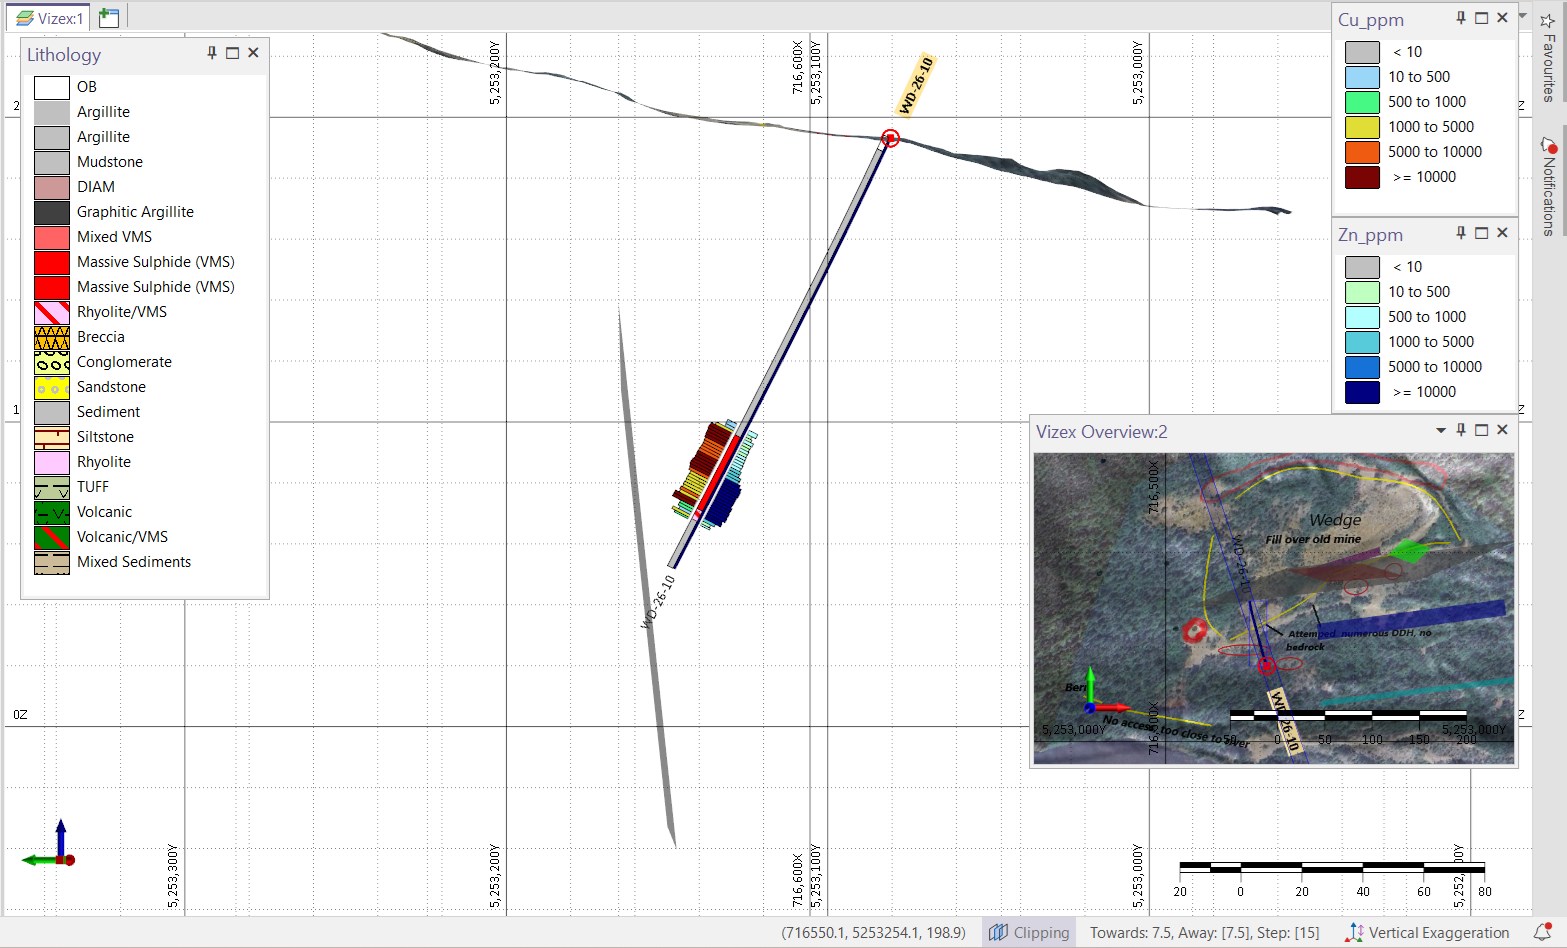Click the scale bar in main Vizex view
Viewport: 1567px width, 948px height.
1332,867
